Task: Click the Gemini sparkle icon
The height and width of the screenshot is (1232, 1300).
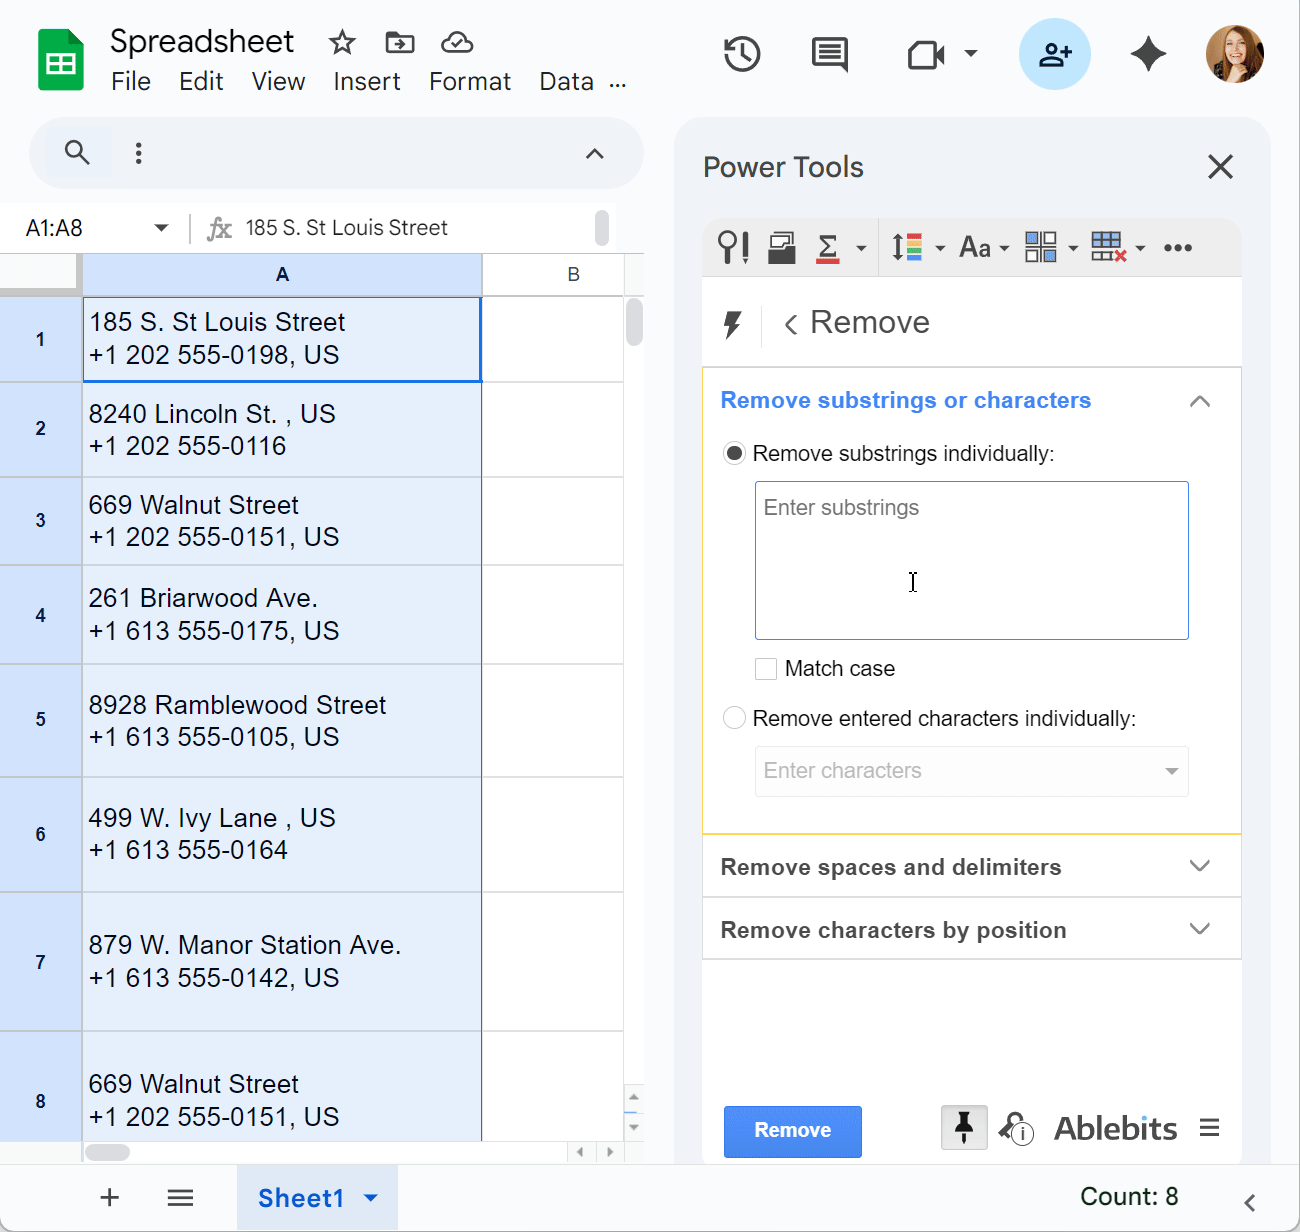Action: click(x=1148, y=54)
